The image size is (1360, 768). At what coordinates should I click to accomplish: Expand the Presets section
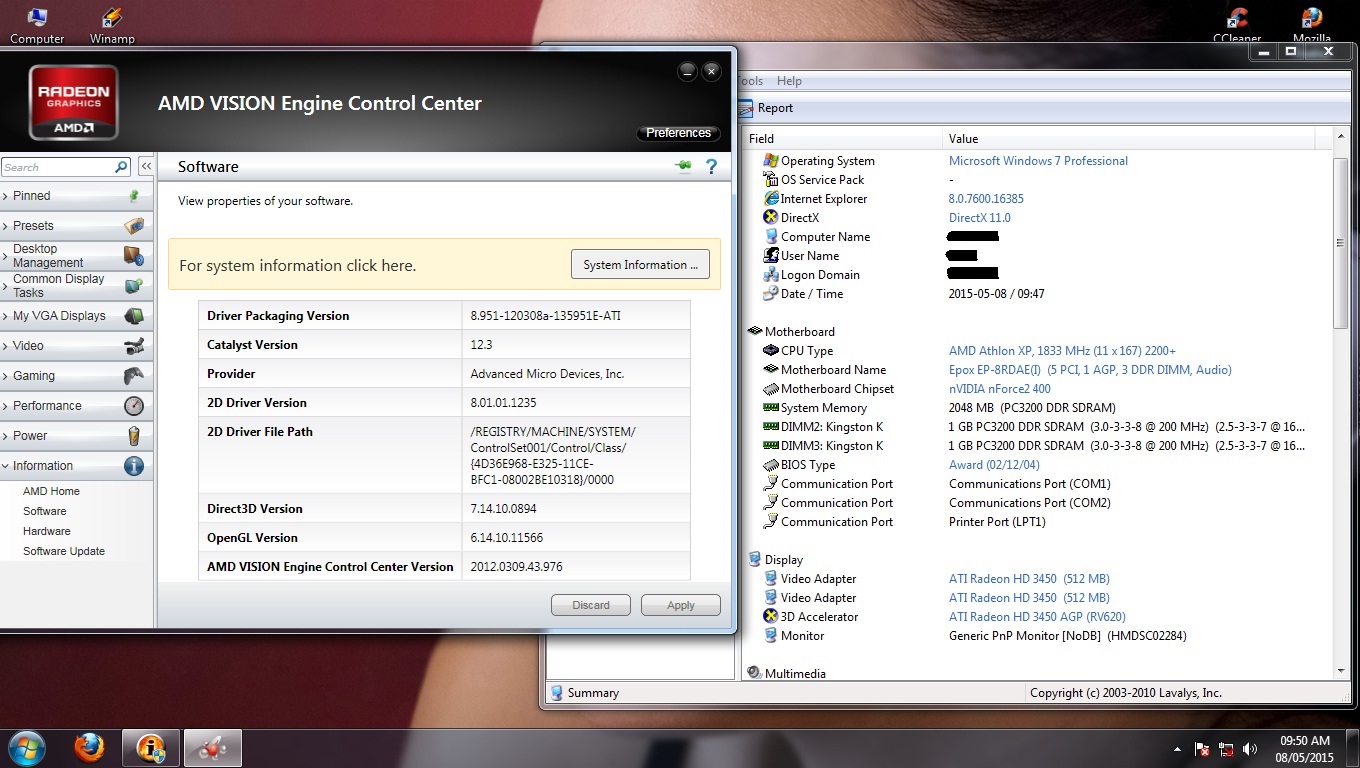tap(76, 226)
